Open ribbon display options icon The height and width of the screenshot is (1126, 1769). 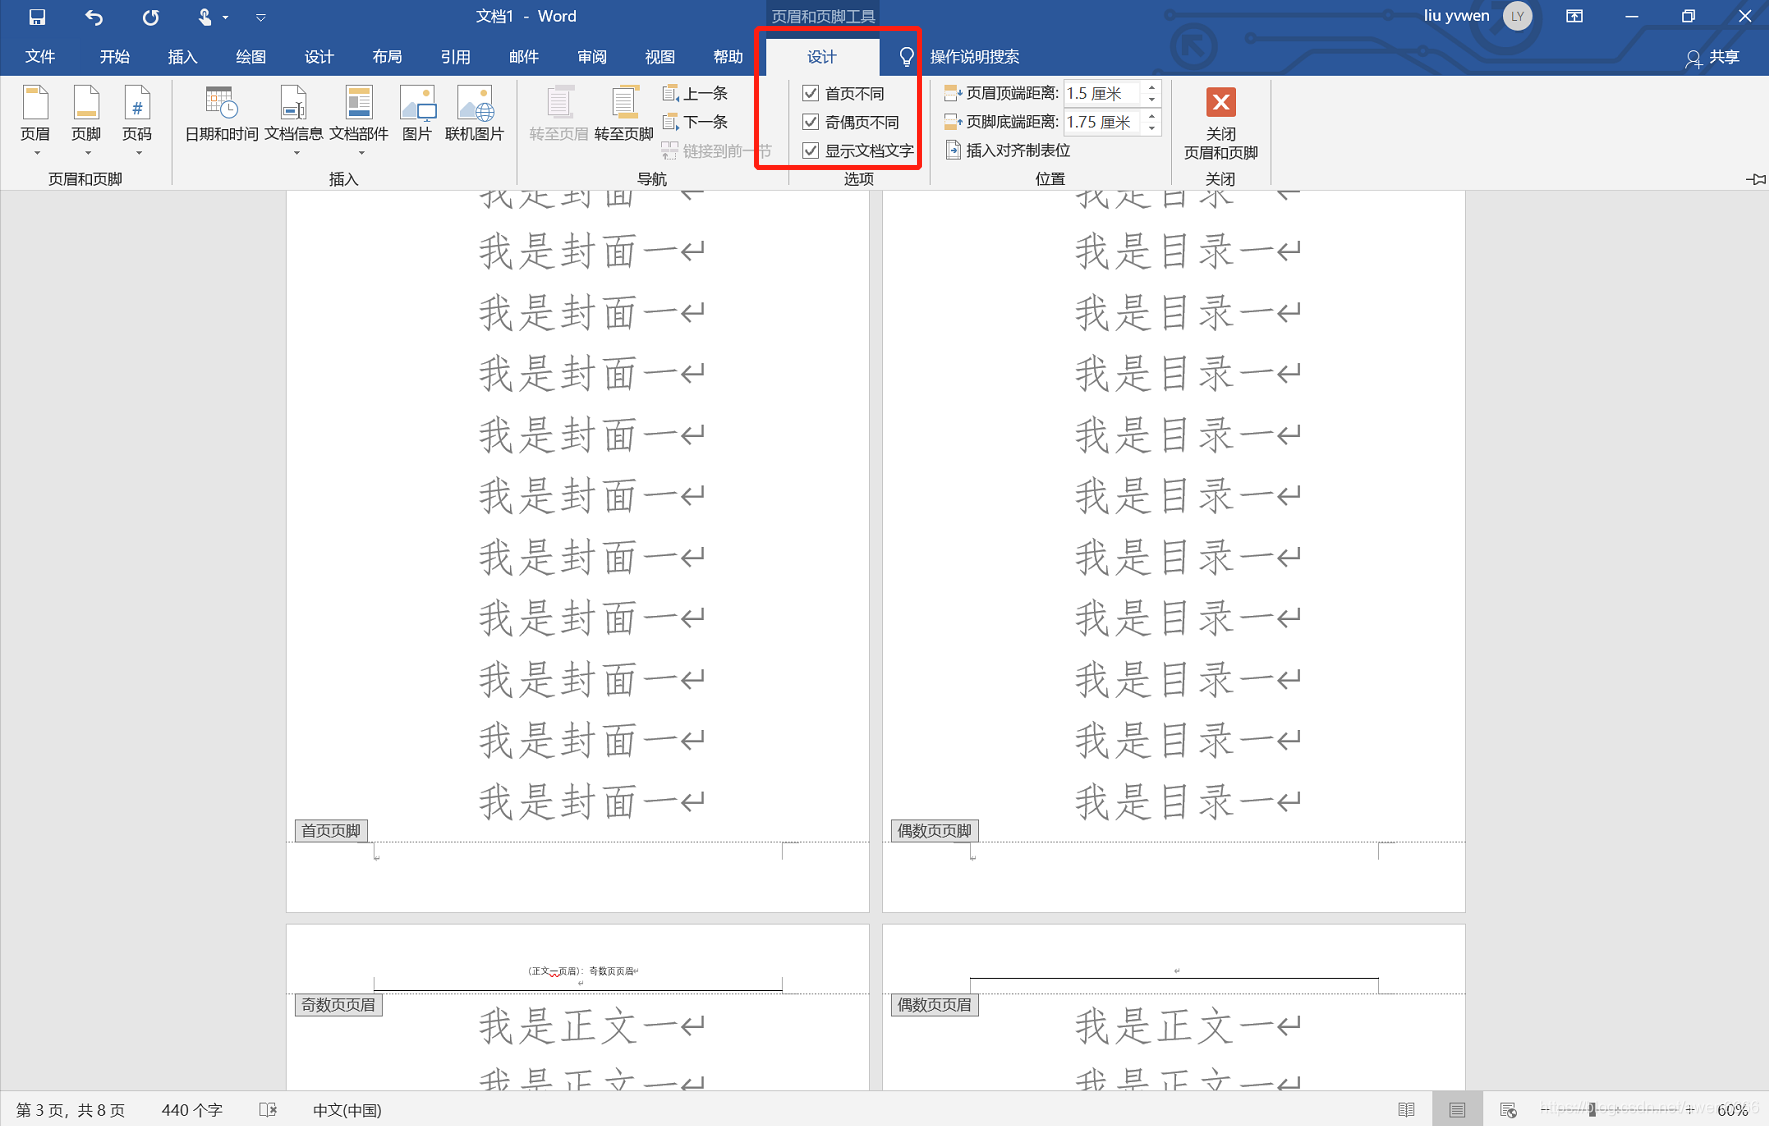pos(1574,16)
